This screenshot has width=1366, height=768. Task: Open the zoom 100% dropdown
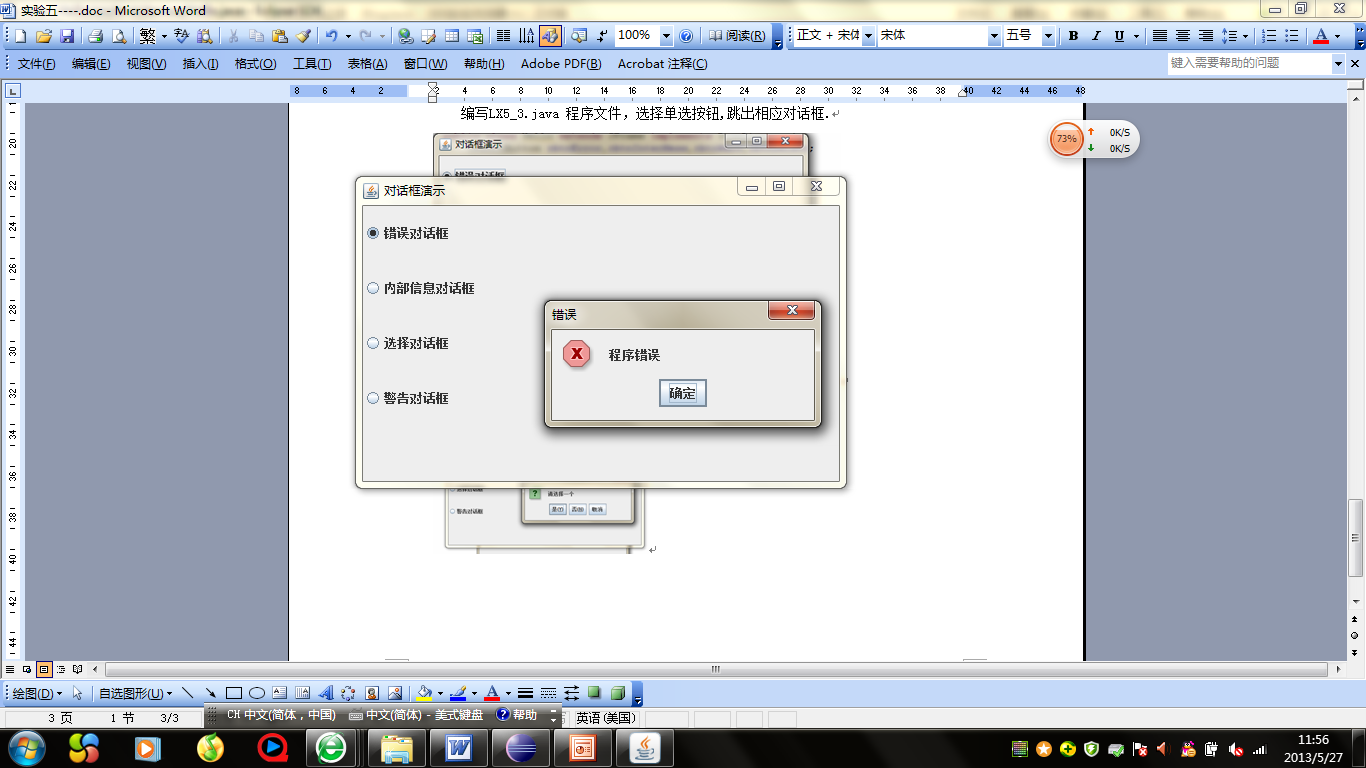click(x=666, y=36)
